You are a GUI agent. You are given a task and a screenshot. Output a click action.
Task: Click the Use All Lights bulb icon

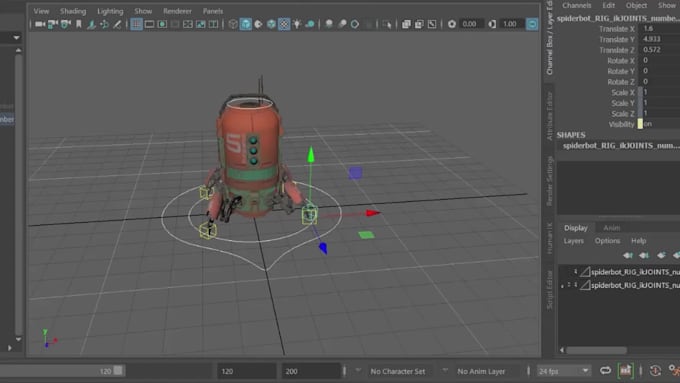(297, 24)
